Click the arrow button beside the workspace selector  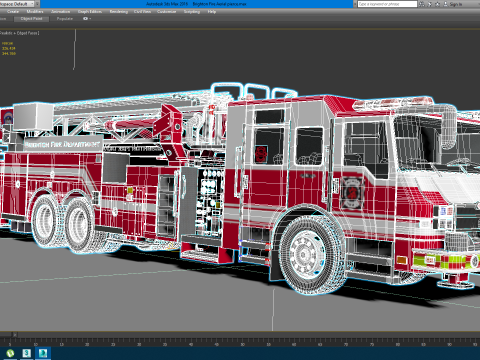pyautogui.click(x=37, y=4)
